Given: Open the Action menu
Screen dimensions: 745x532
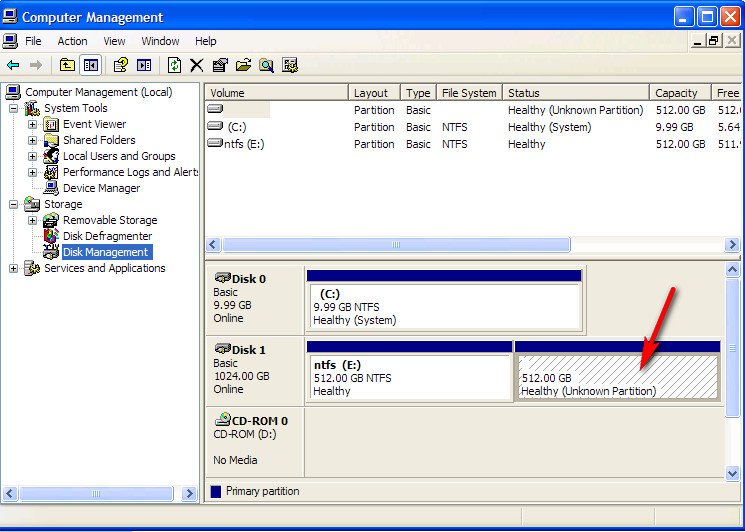Looking at the screenshot, I should click(72, 41).
